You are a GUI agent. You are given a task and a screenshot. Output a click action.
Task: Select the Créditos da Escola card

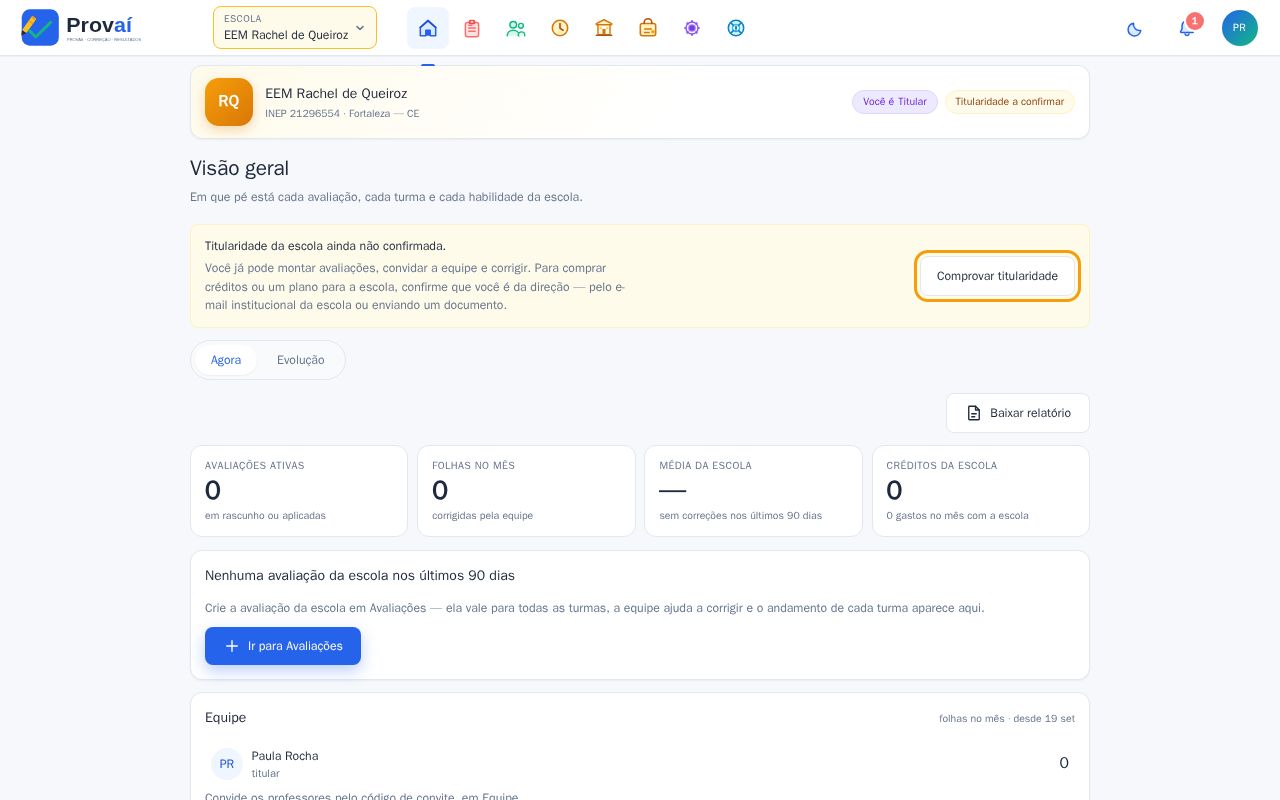(x=981, y=491)
